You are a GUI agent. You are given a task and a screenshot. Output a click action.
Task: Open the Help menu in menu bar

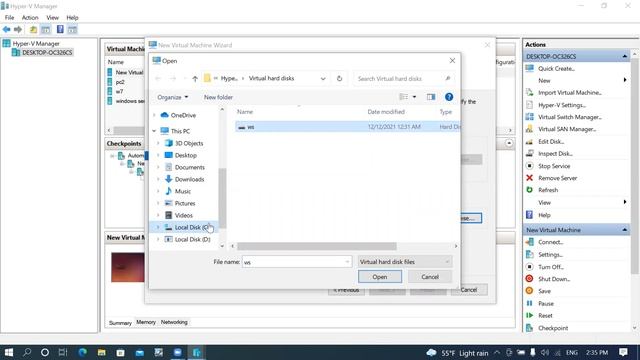coord(72,18)
